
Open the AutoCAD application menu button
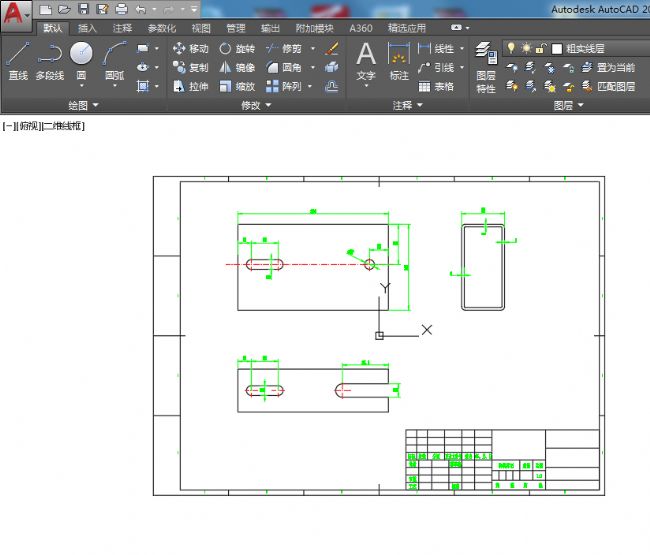coord(16,15)
